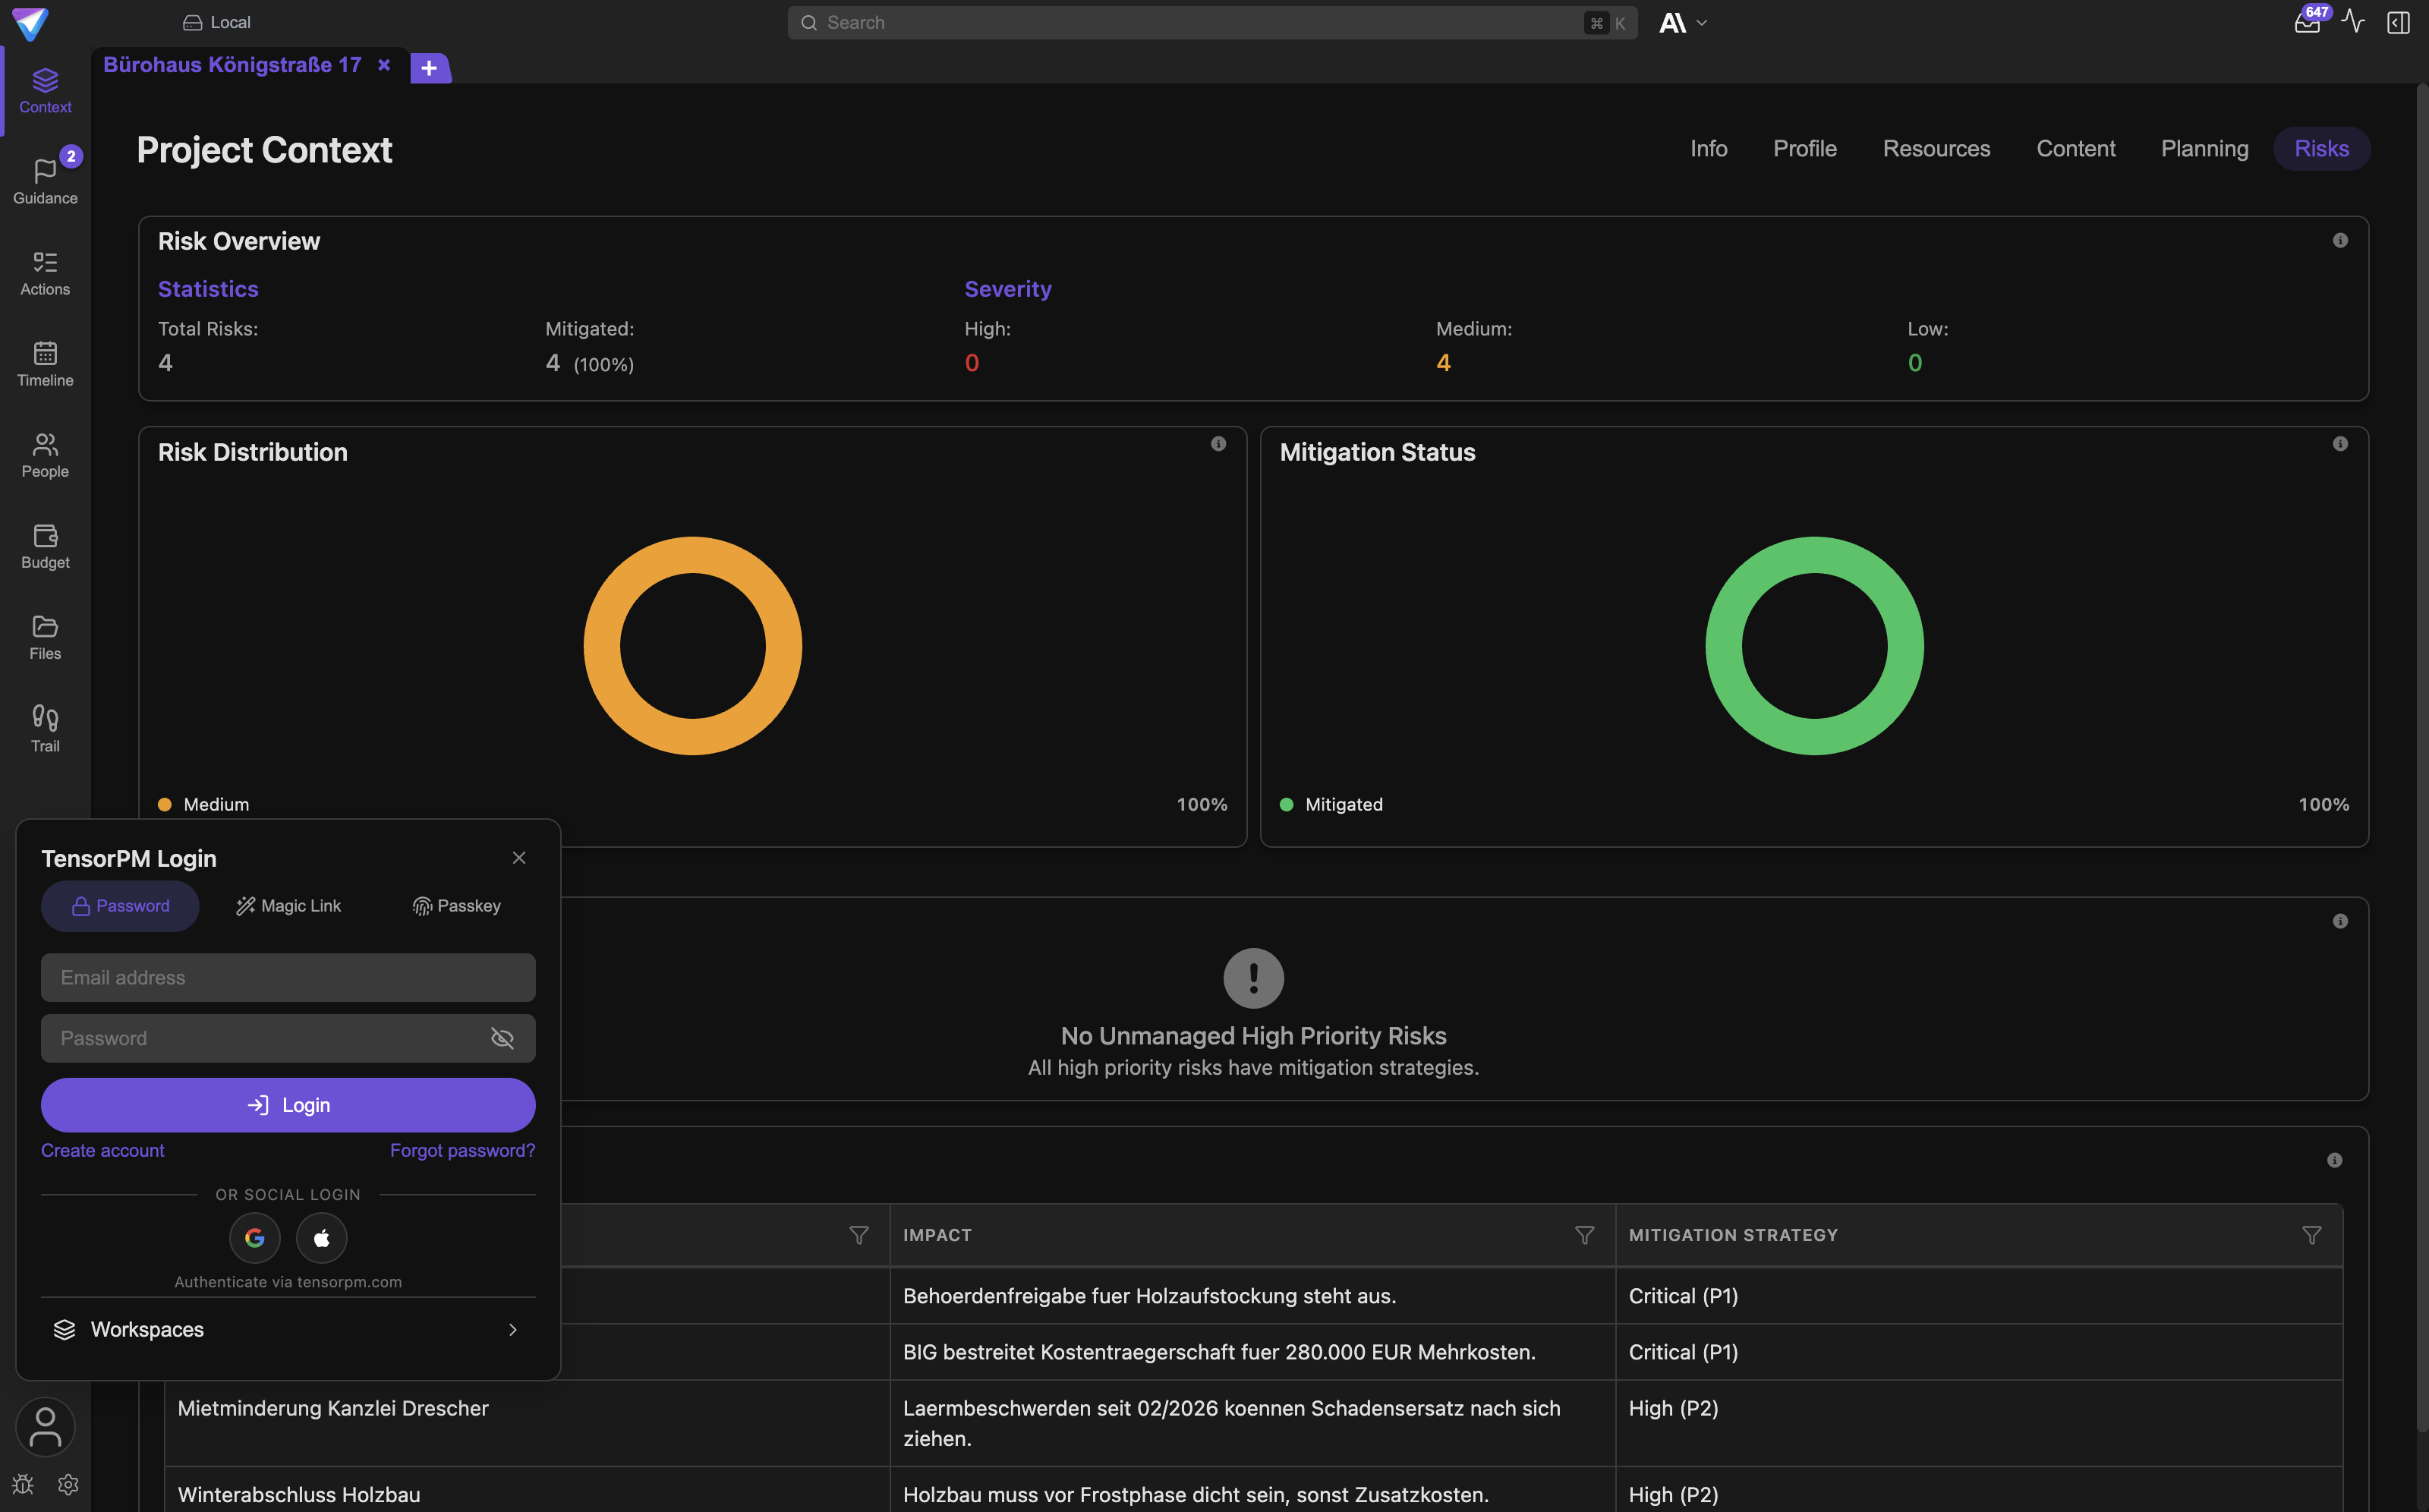Click the Medium legend color dot

pyautogui.click(x=165, y=804)
